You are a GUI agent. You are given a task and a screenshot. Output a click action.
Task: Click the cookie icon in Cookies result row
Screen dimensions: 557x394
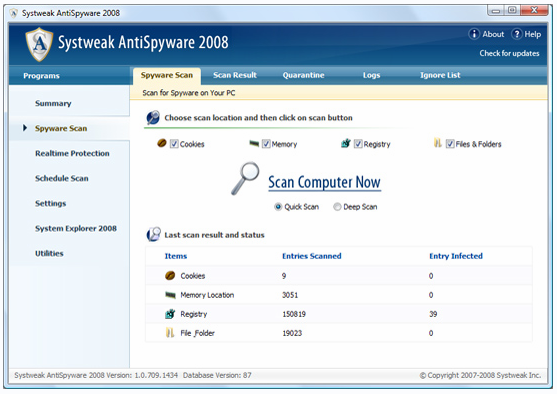pos(170,275)
